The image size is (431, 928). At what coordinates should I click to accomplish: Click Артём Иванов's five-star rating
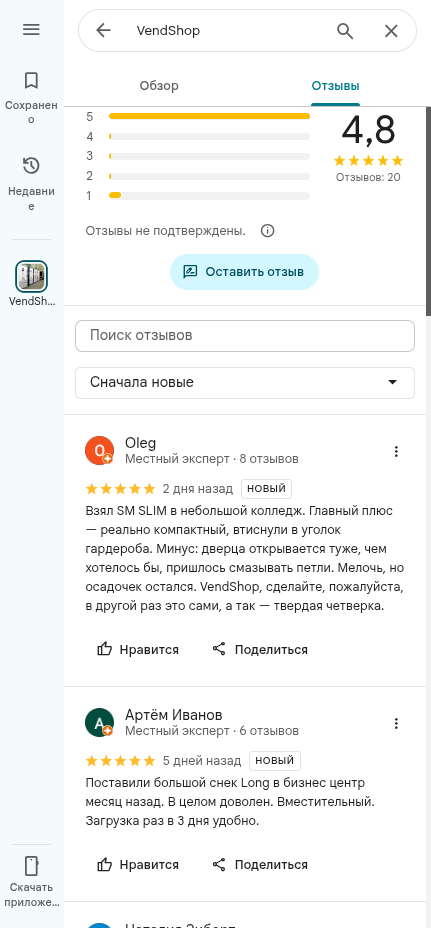click(120, 761)
